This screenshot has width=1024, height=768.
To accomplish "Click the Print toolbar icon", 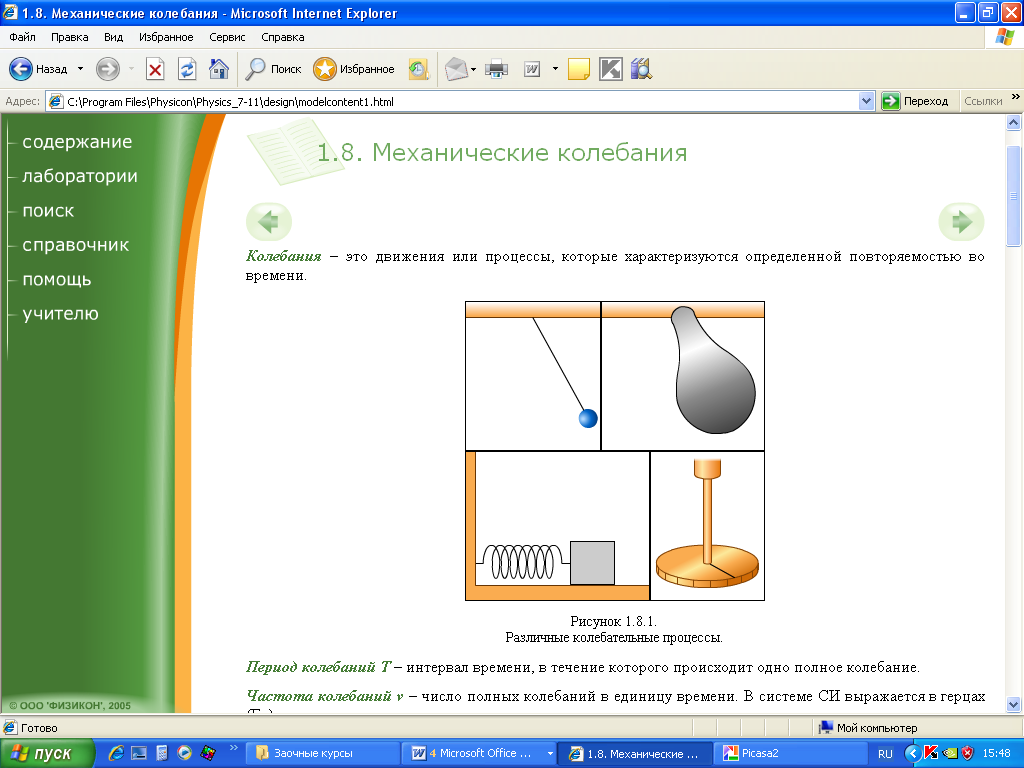I will tap(497, 69).
